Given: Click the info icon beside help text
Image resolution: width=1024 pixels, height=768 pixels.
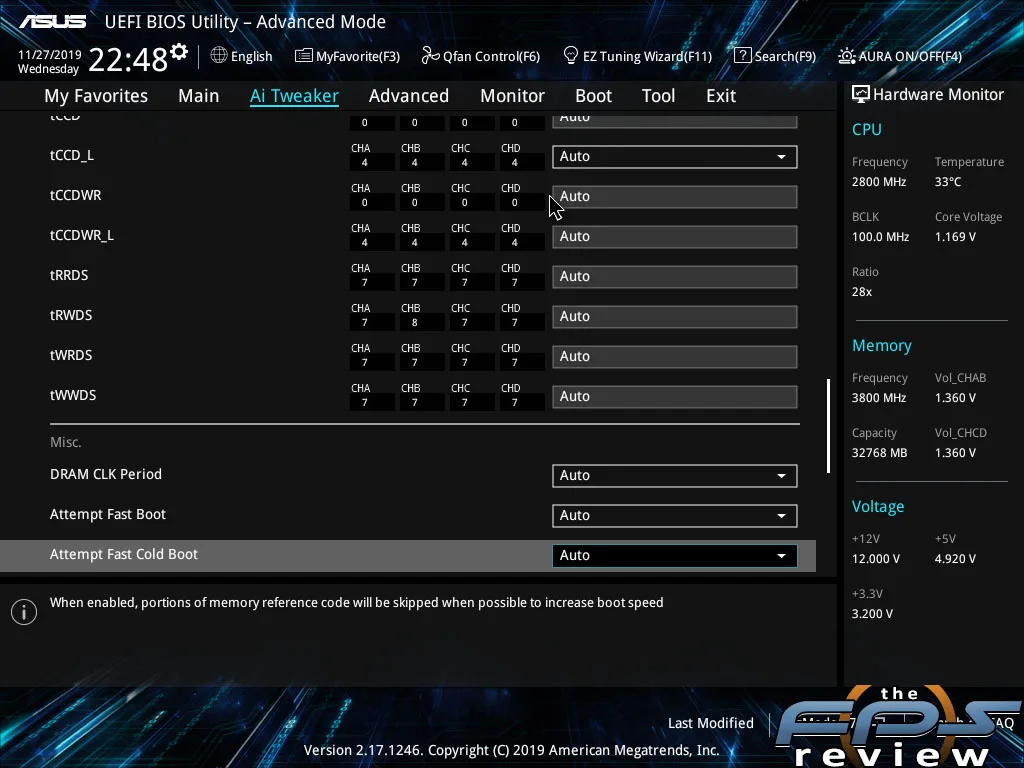Looking at the screenshot, I should pos(24,612).
